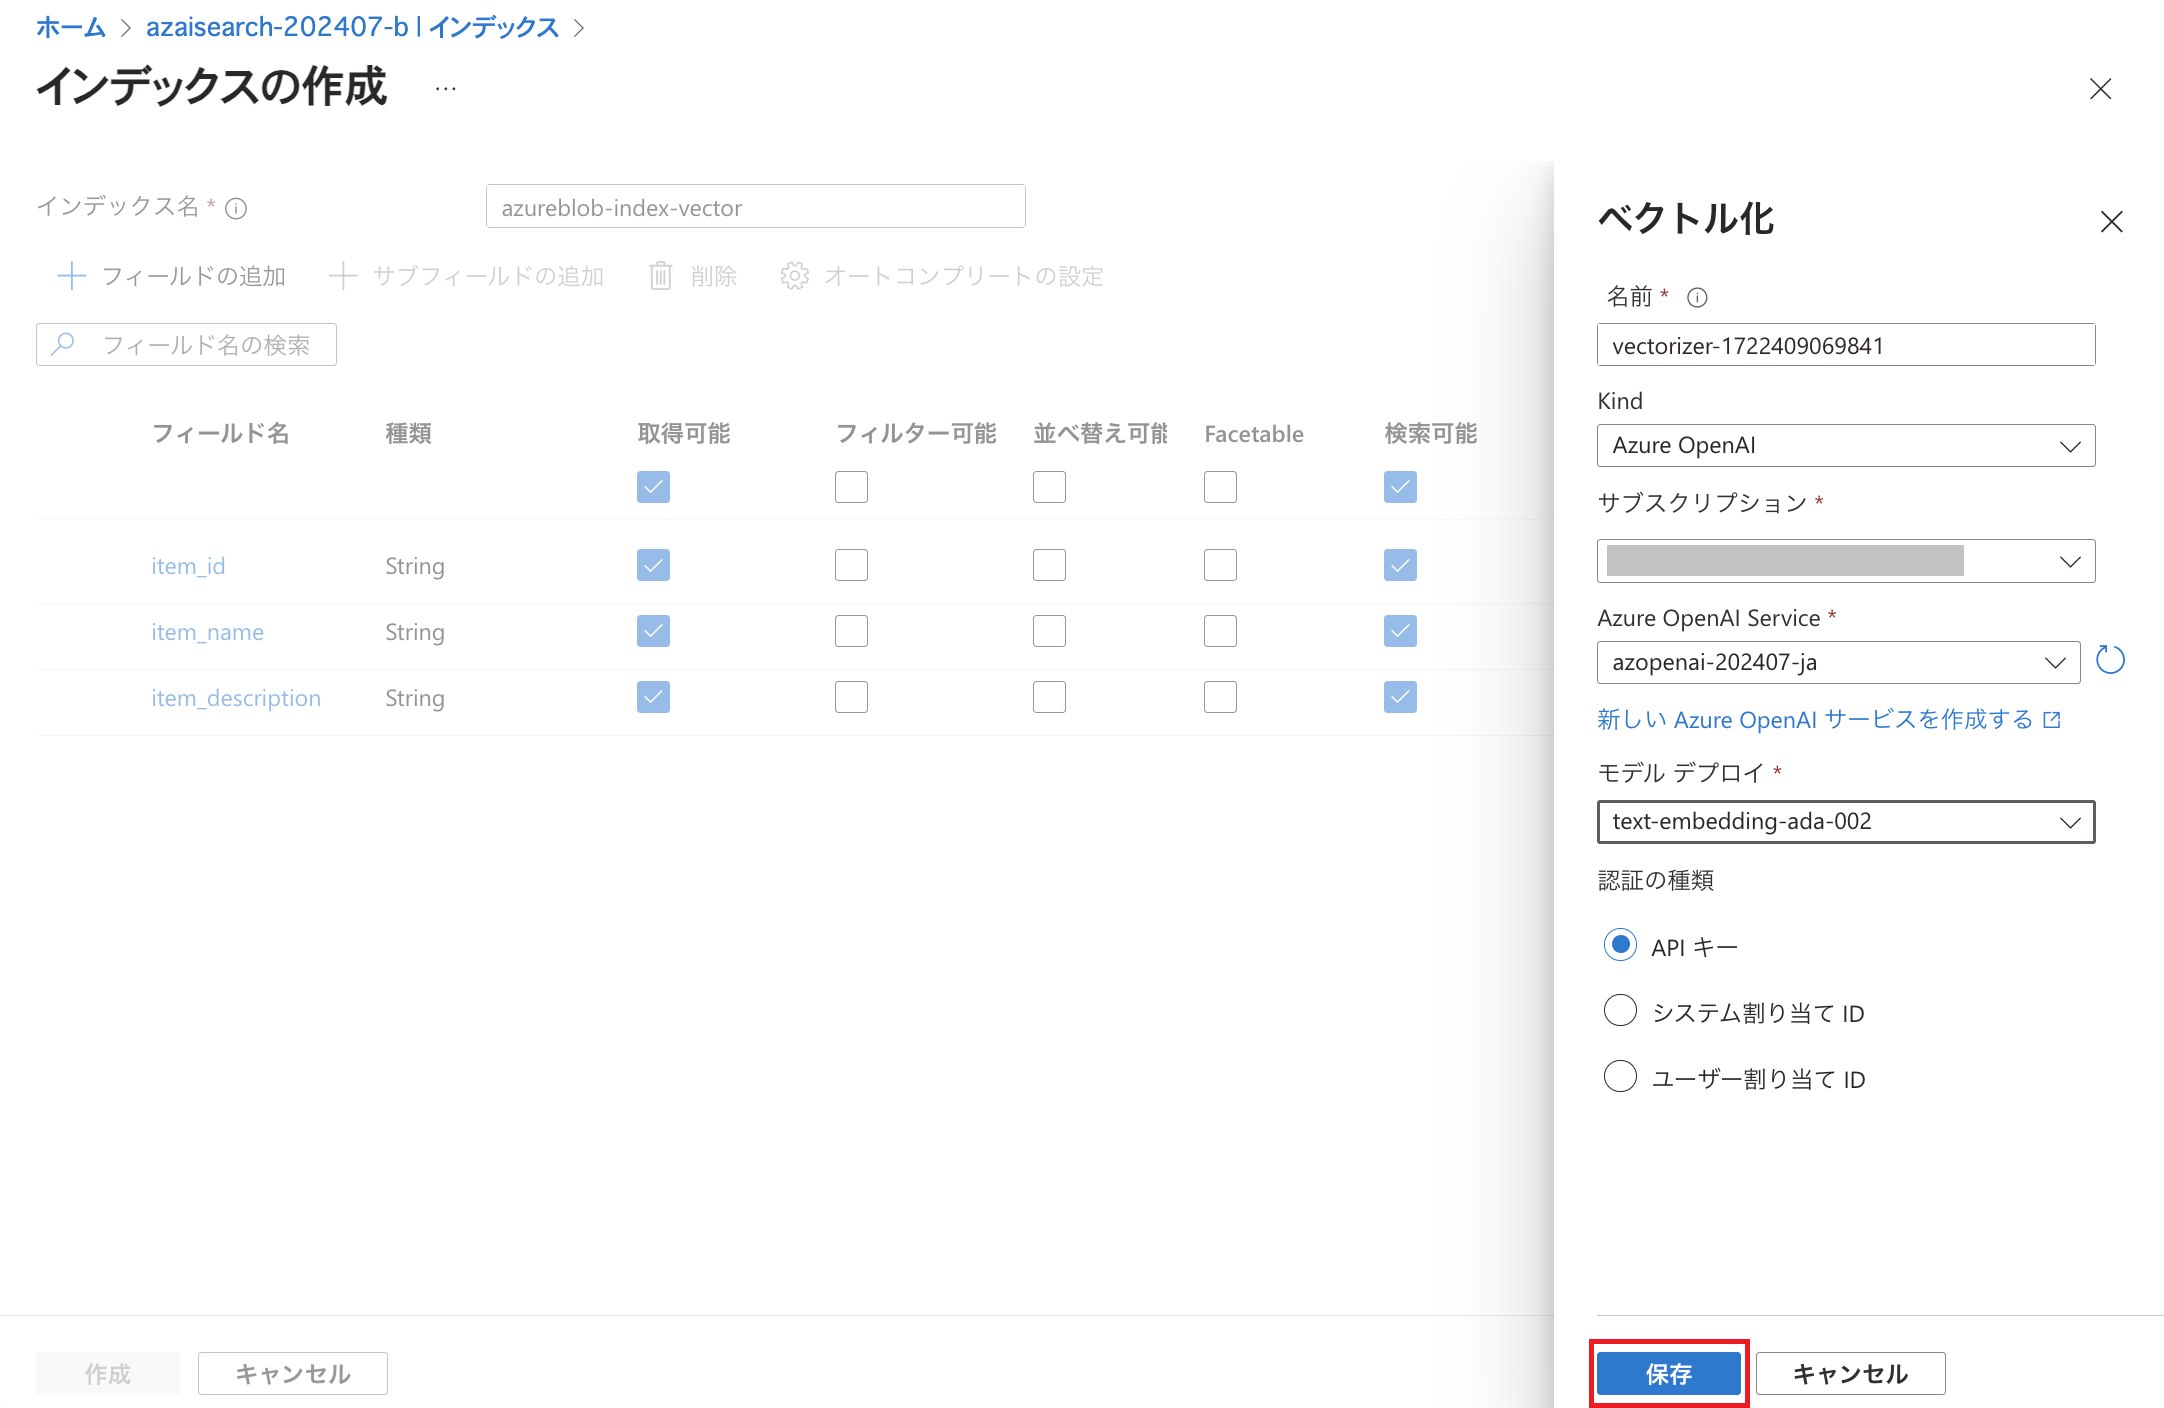
Task: Toggle フィルター可能 checkbox for item_name
Action: (x=851, y=631)
